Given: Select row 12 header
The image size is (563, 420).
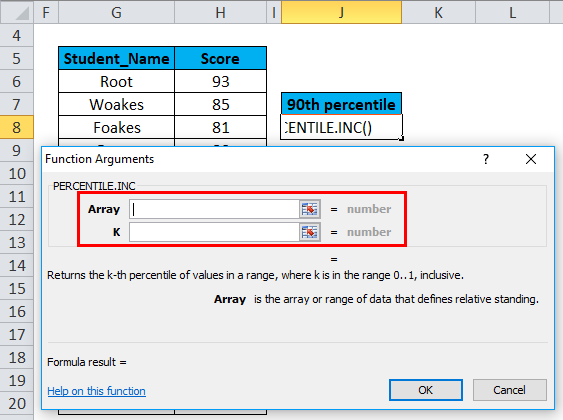Looking at the screenshot, I should [x=17, y=219].
